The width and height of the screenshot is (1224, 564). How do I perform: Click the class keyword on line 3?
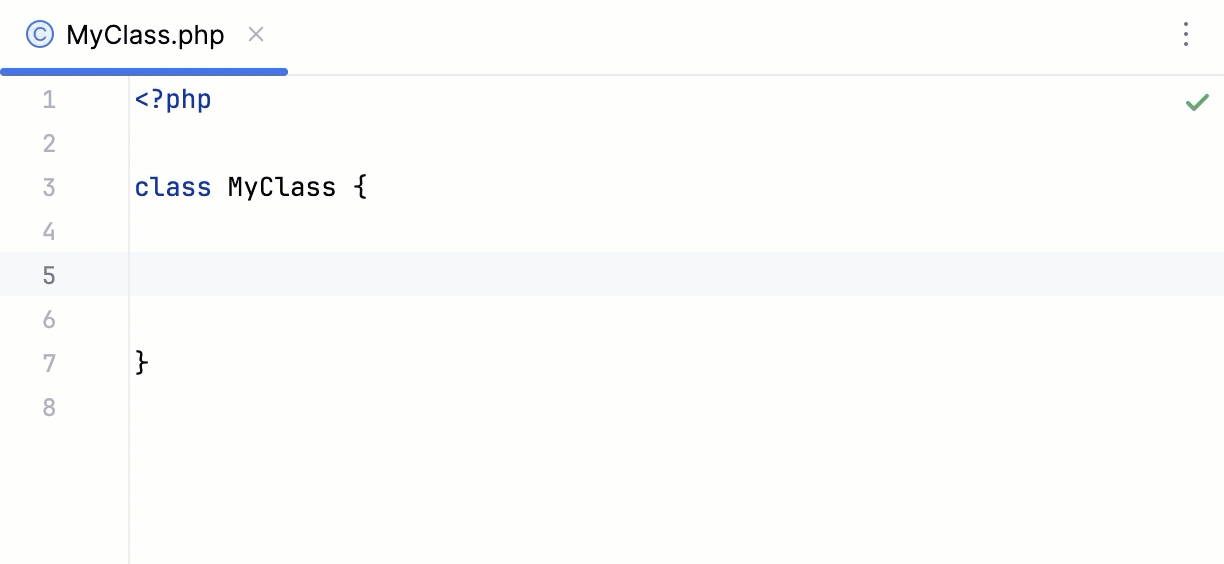(173, 188)
